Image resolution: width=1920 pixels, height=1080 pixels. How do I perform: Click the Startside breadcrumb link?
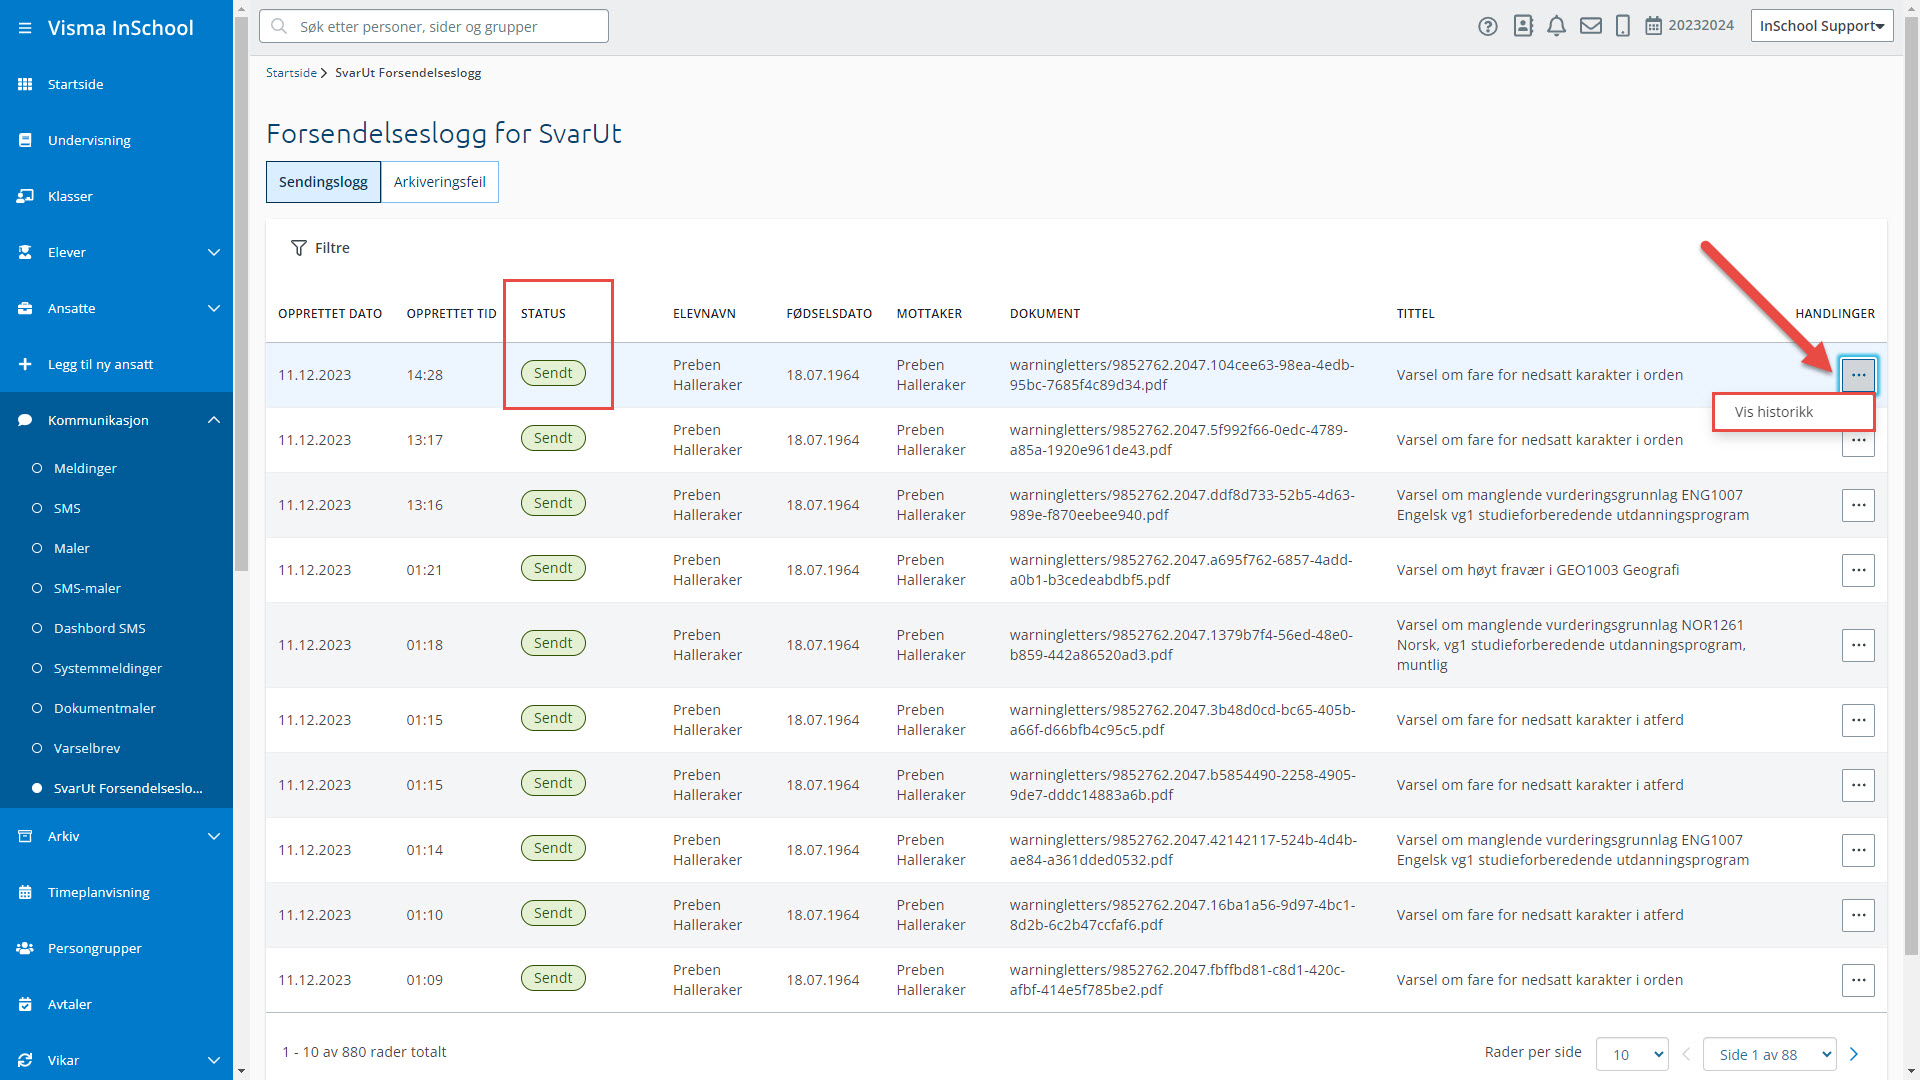(291, 73)
